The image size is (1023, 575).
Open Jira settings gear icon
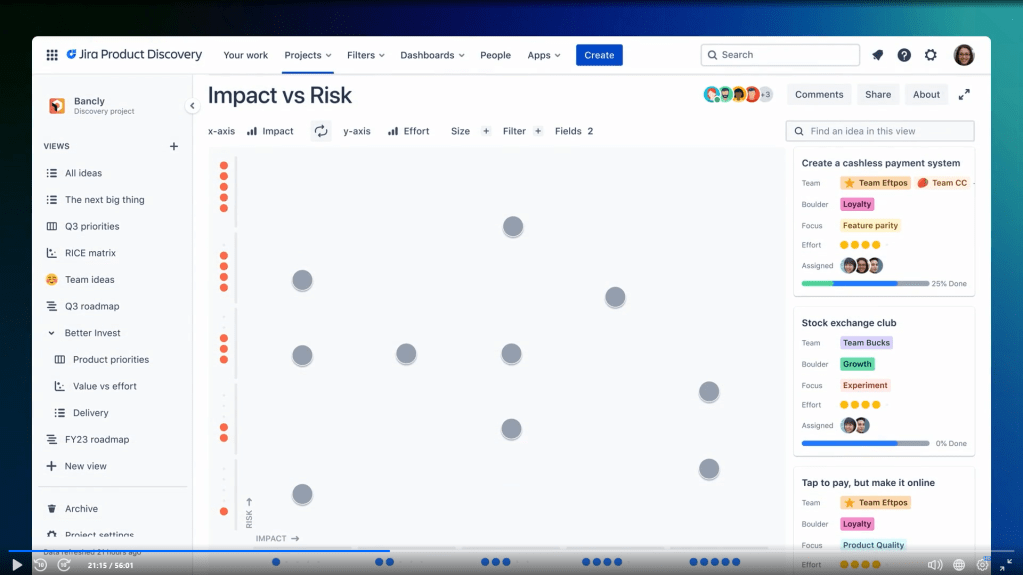coord(931,55)
